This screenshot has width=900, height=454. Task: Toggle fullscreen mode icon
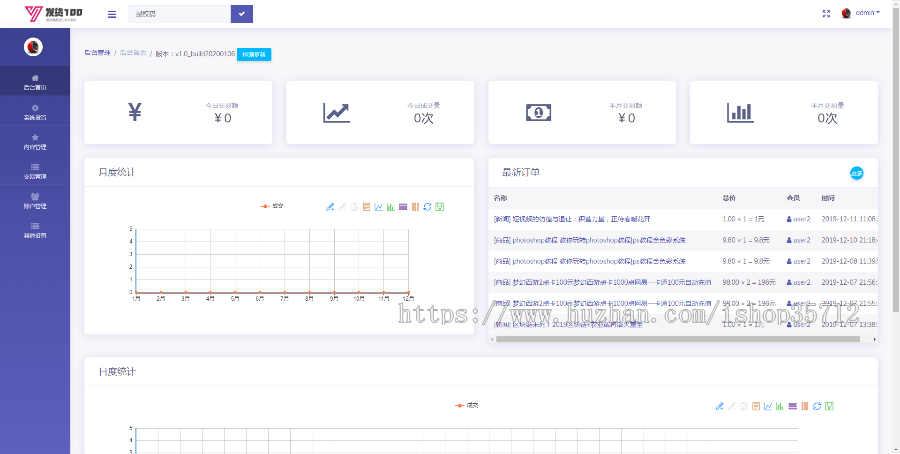[x=826, y=13]
